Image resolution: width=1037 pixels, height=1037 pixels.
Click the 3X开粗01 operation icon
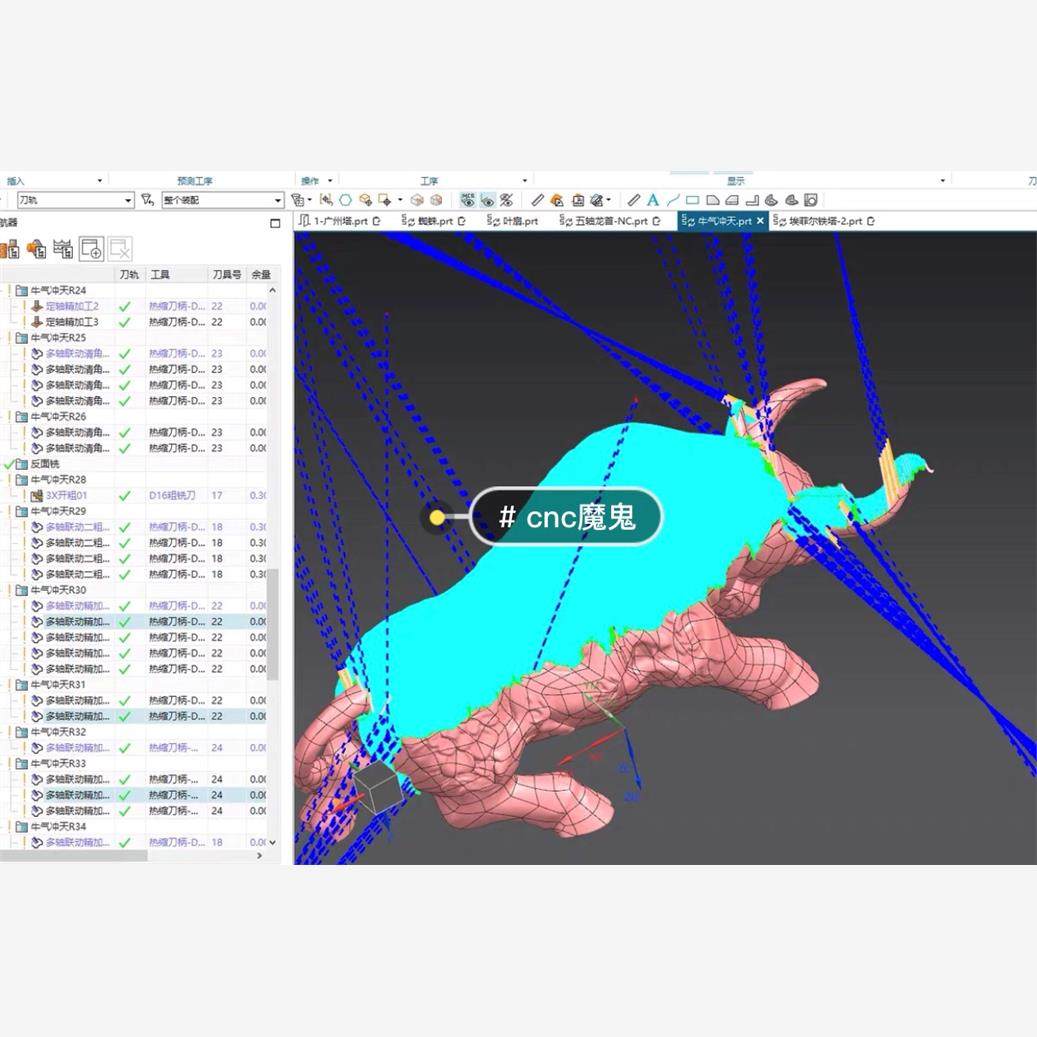click(37, 495)
